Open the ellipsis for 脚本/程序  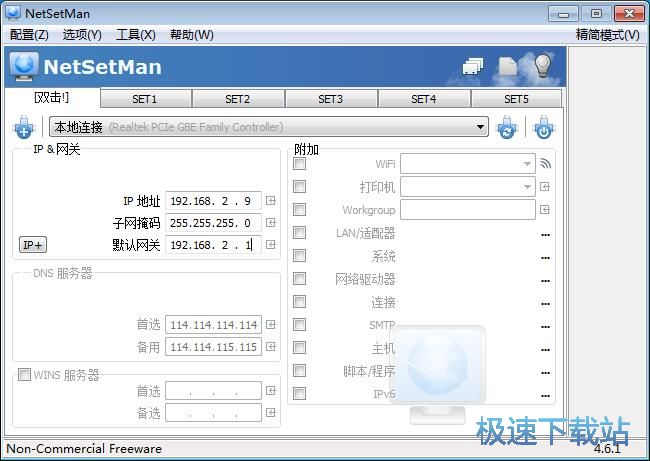click(x=546, y=373)
